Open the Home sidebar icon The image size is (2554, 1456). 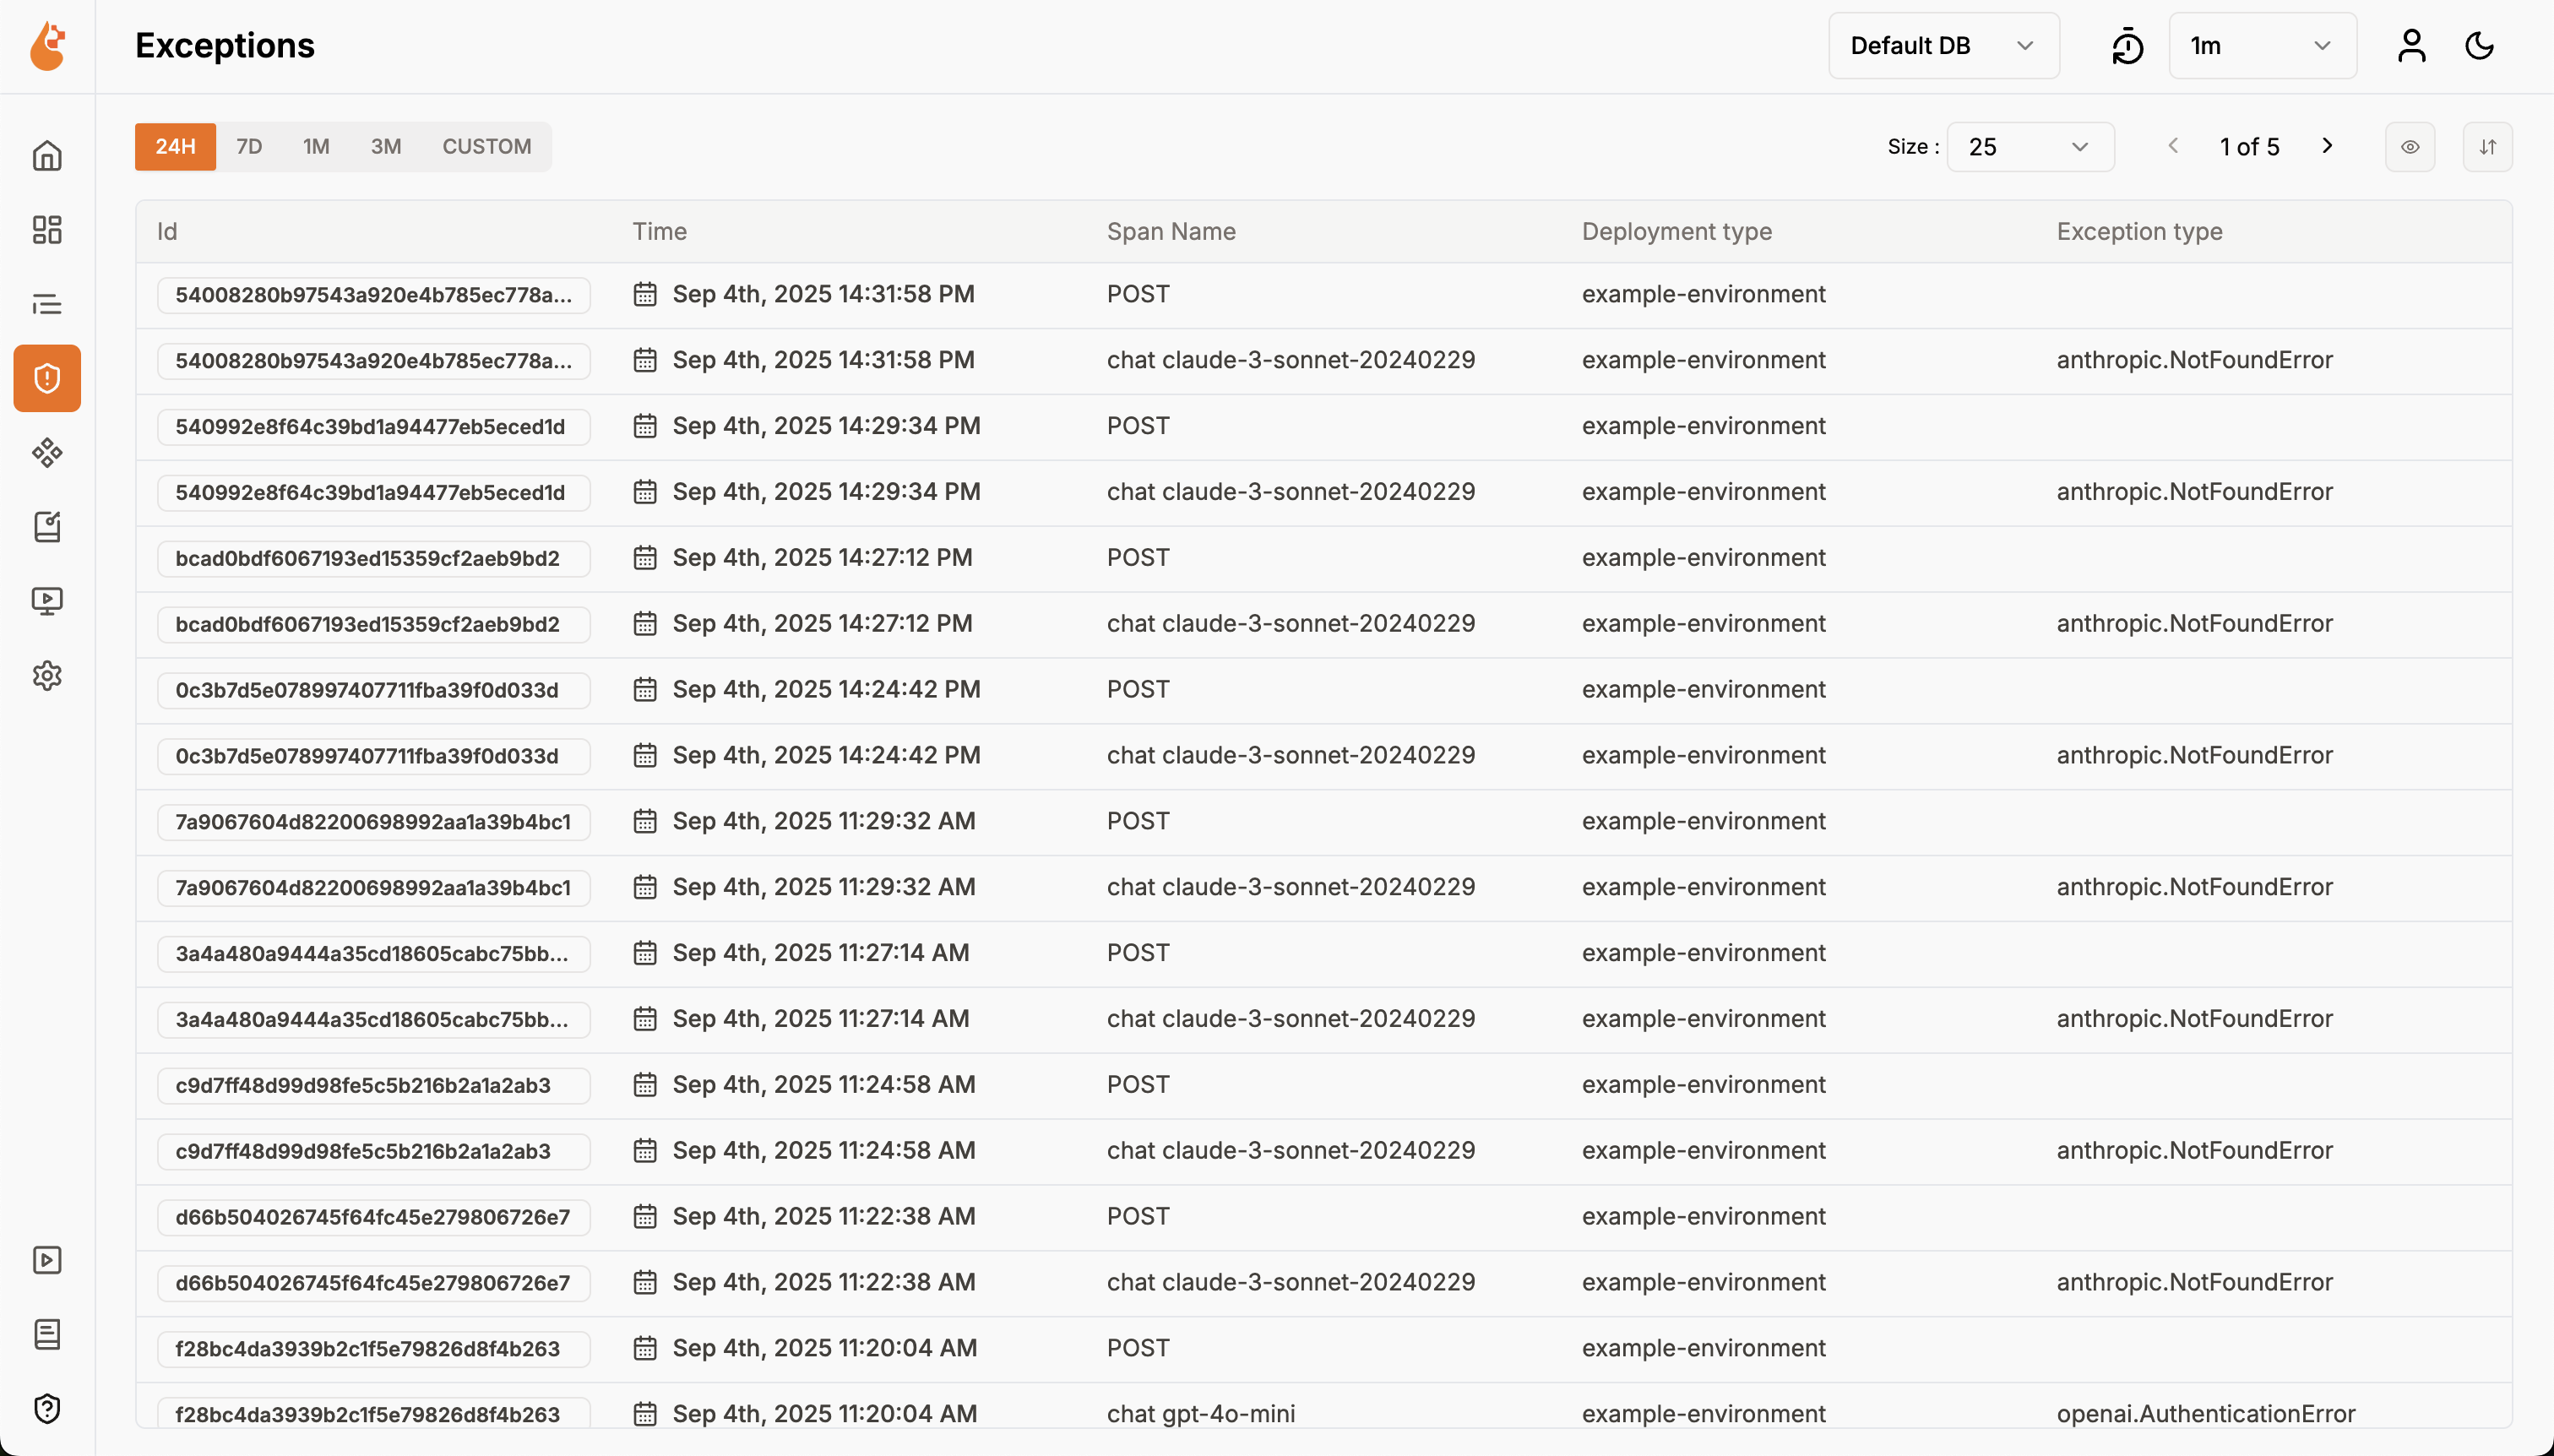click(47, 156)
